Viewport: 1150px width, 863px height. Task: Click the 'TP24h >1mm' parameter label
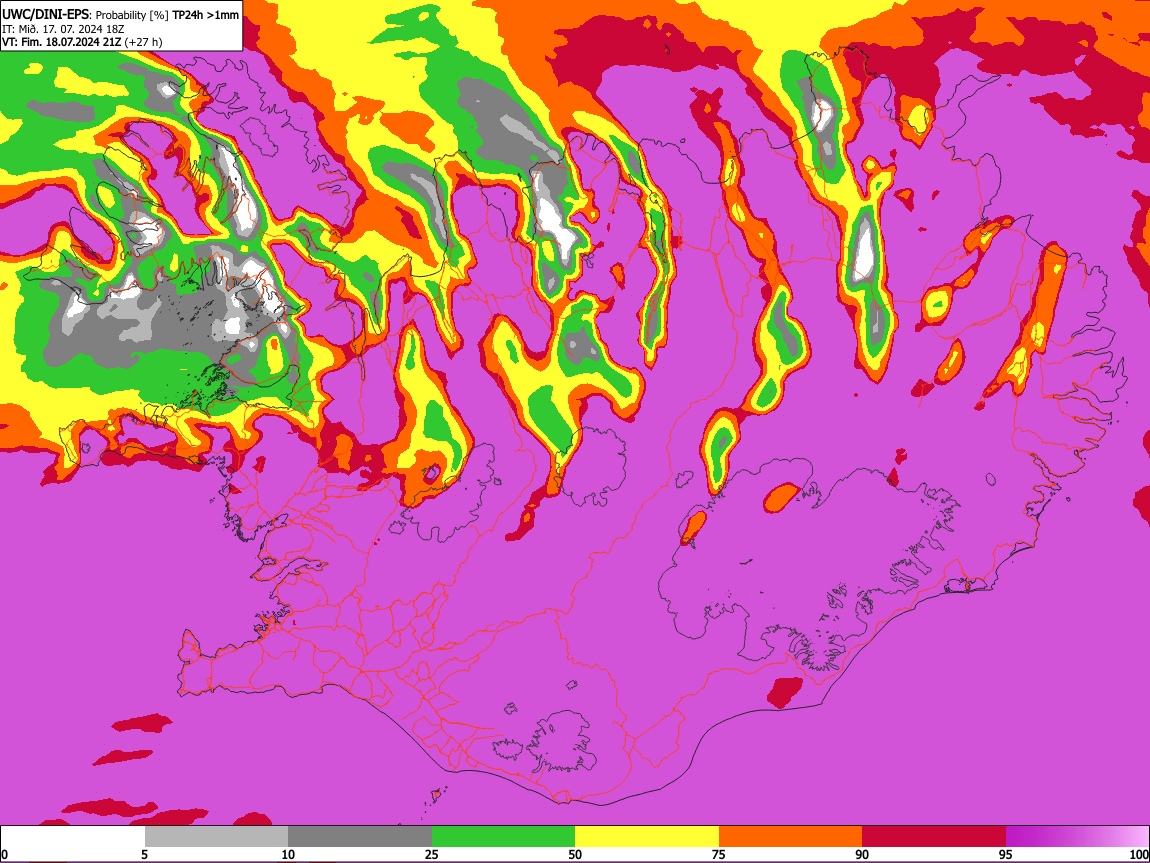[205, 15]
